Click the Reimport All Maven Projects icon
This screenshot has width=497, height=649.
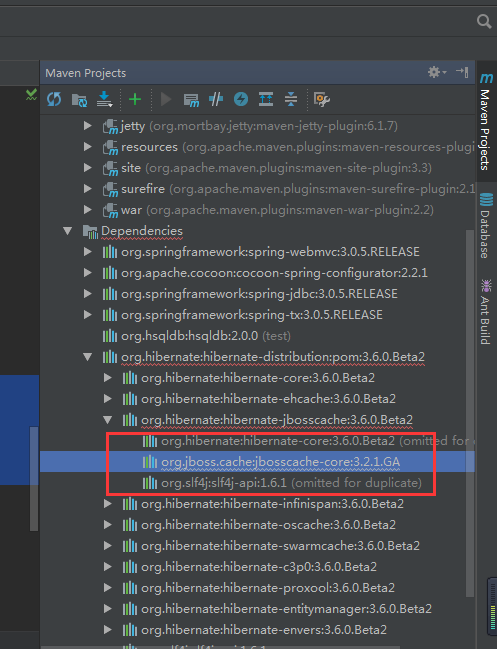click(54, 99)
